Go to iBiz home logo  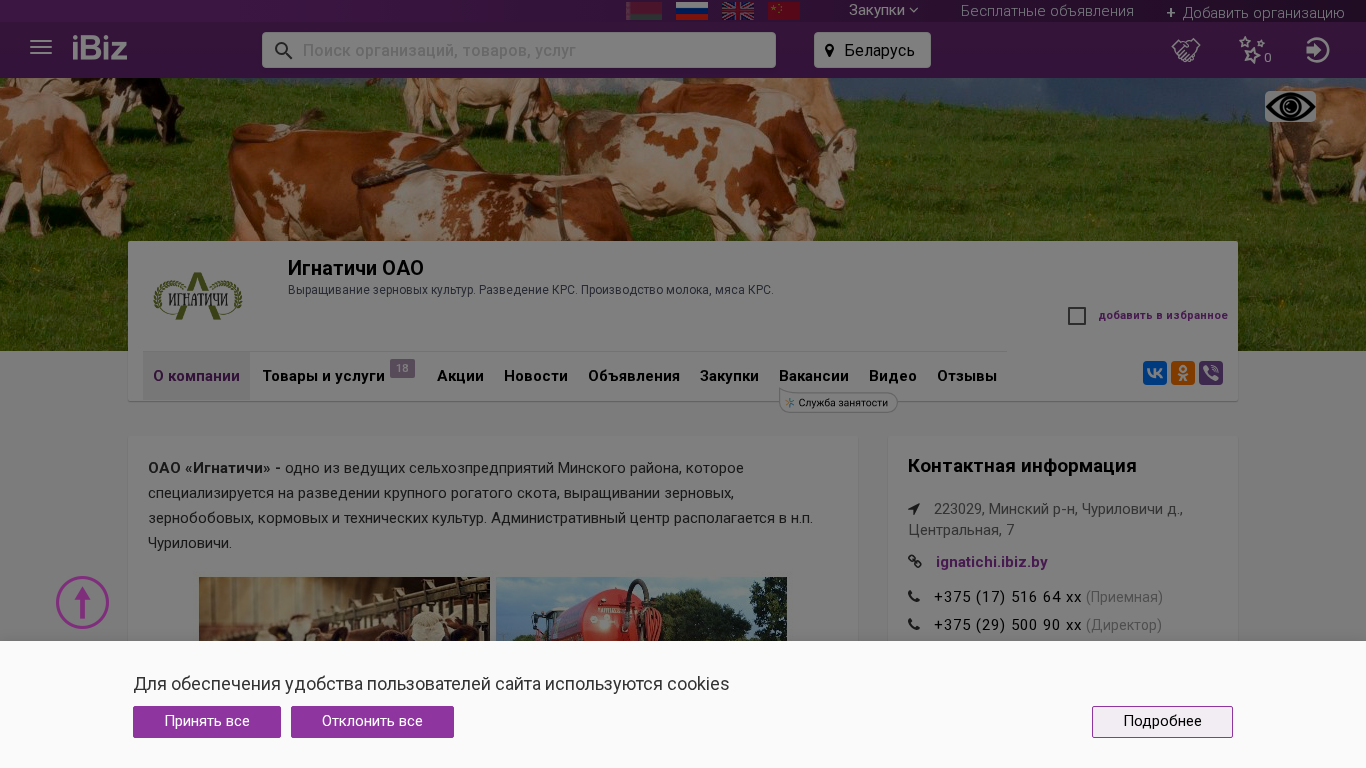tap(100, 48)
